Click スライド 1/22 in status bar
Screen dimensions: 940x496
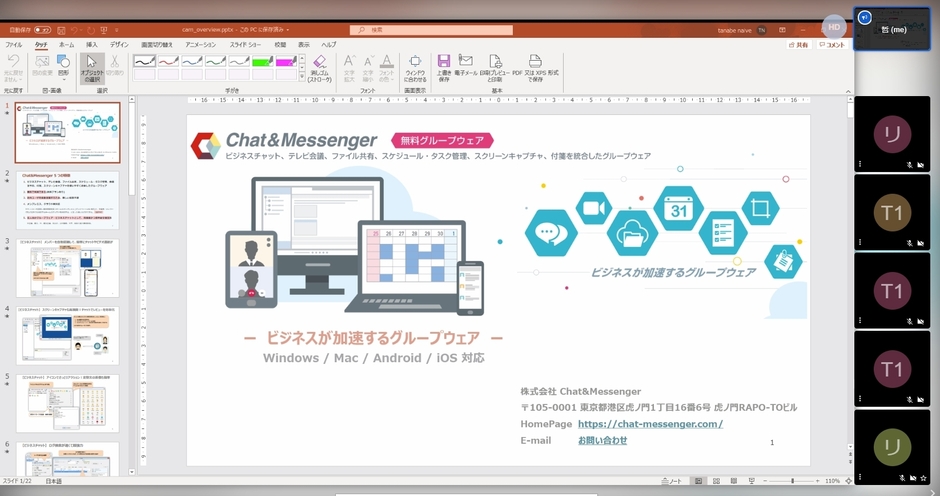(17, 481)
